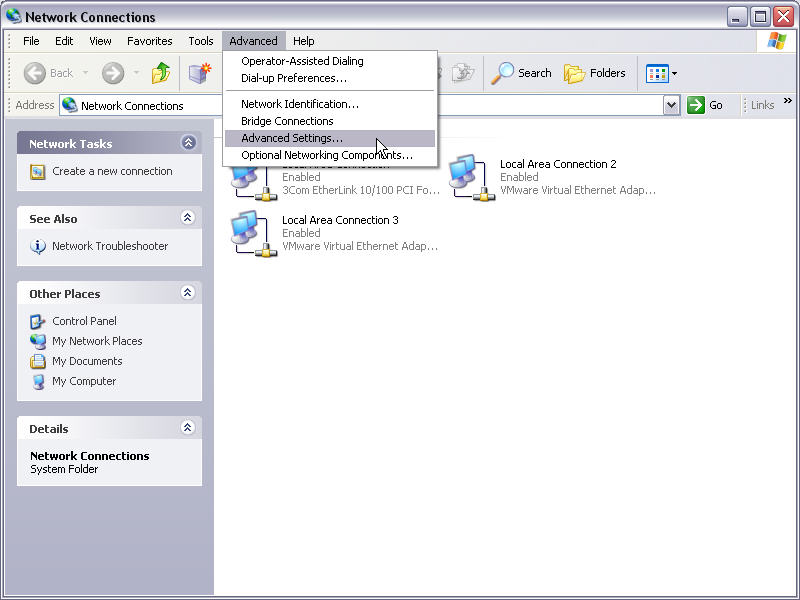
Task: Click the Go button arrow icon
Action: pyautogui.click(x=695, y=105)
